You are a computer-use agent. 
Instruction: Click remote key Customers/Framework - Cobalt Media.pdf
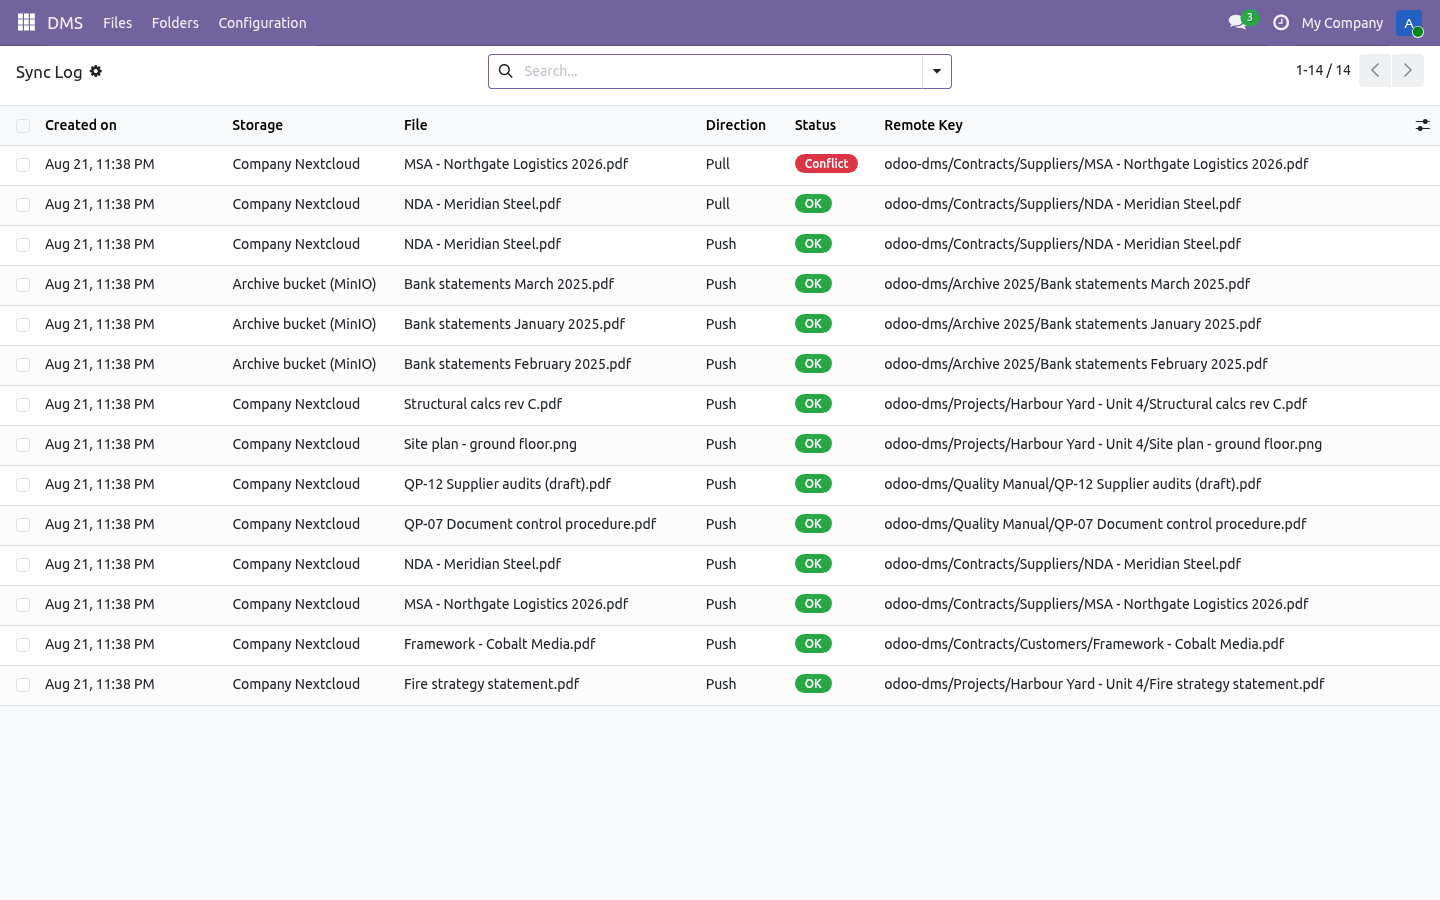(1084, 644)
